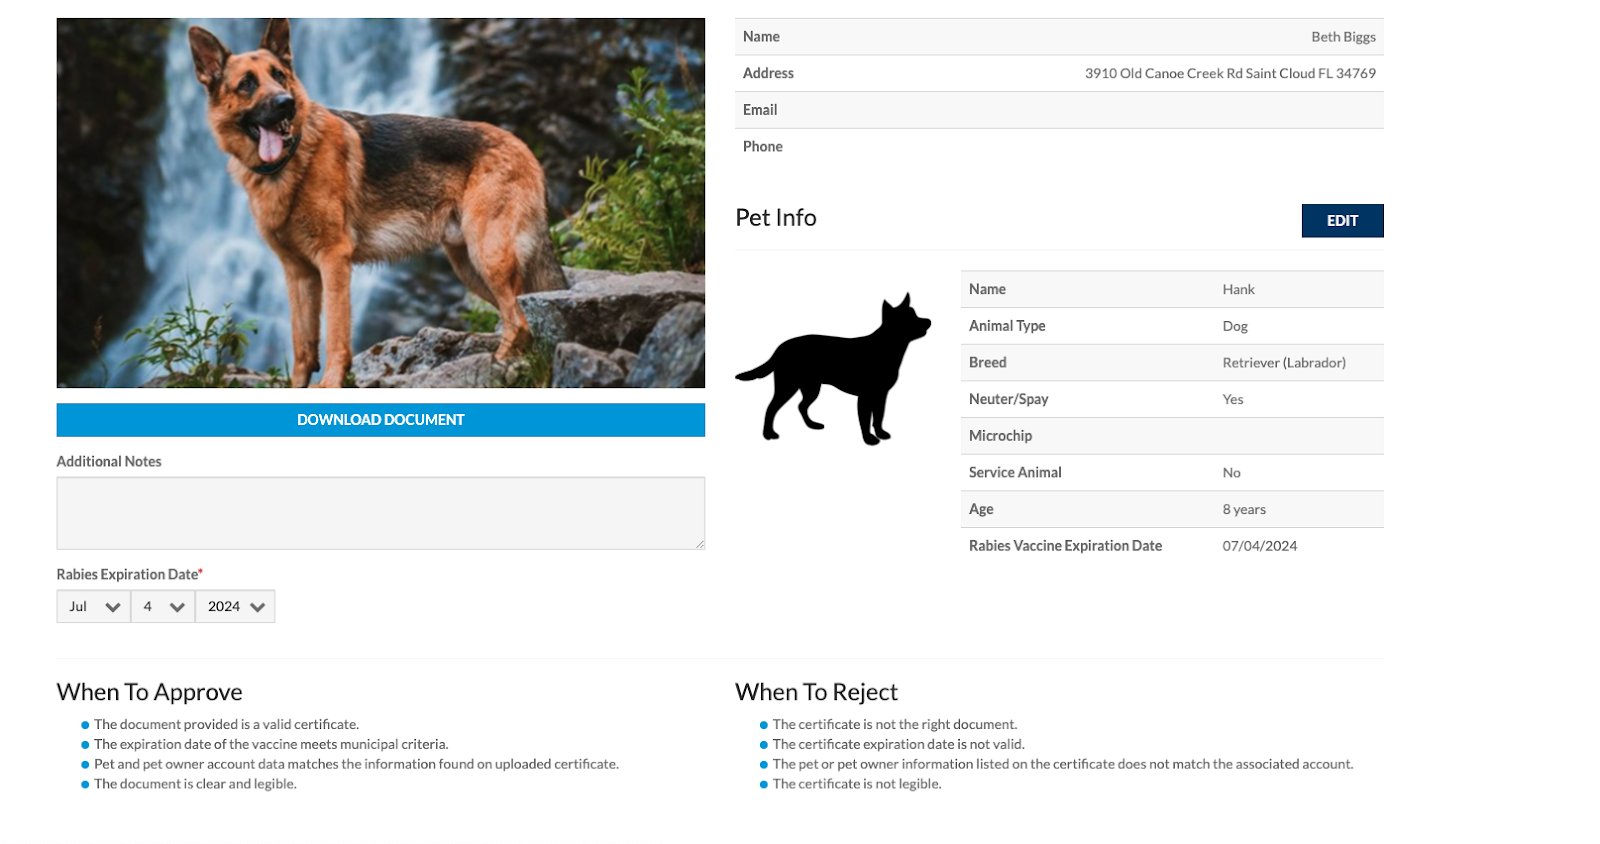
Task: Click the pet age value 8 years
Action: point(1244,510)
